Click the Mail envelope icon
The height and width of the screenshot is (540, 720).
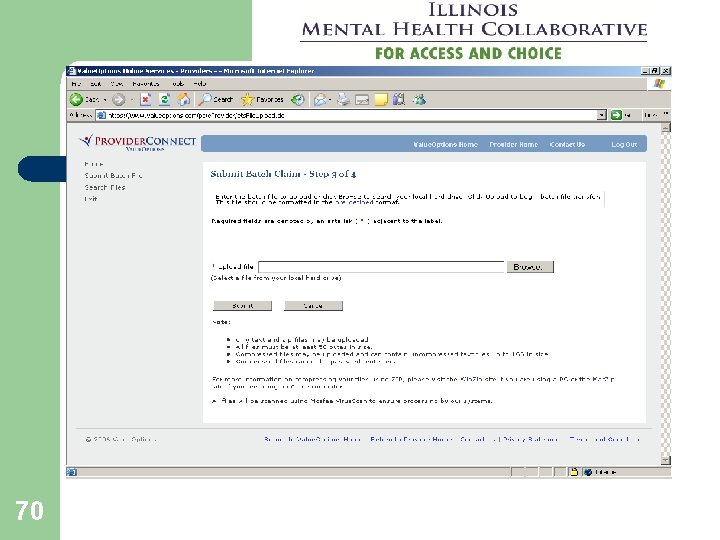(x=320, y=99)
